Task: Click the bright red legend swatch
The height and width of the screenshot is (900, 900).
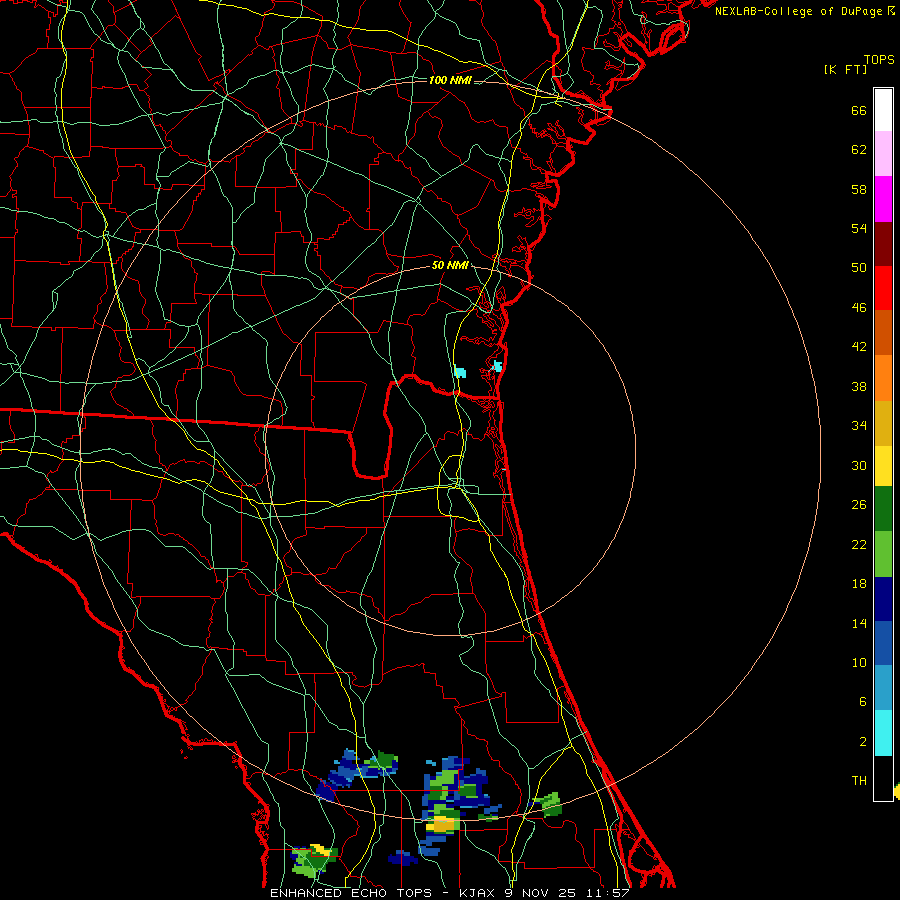Action: [883, 288]
